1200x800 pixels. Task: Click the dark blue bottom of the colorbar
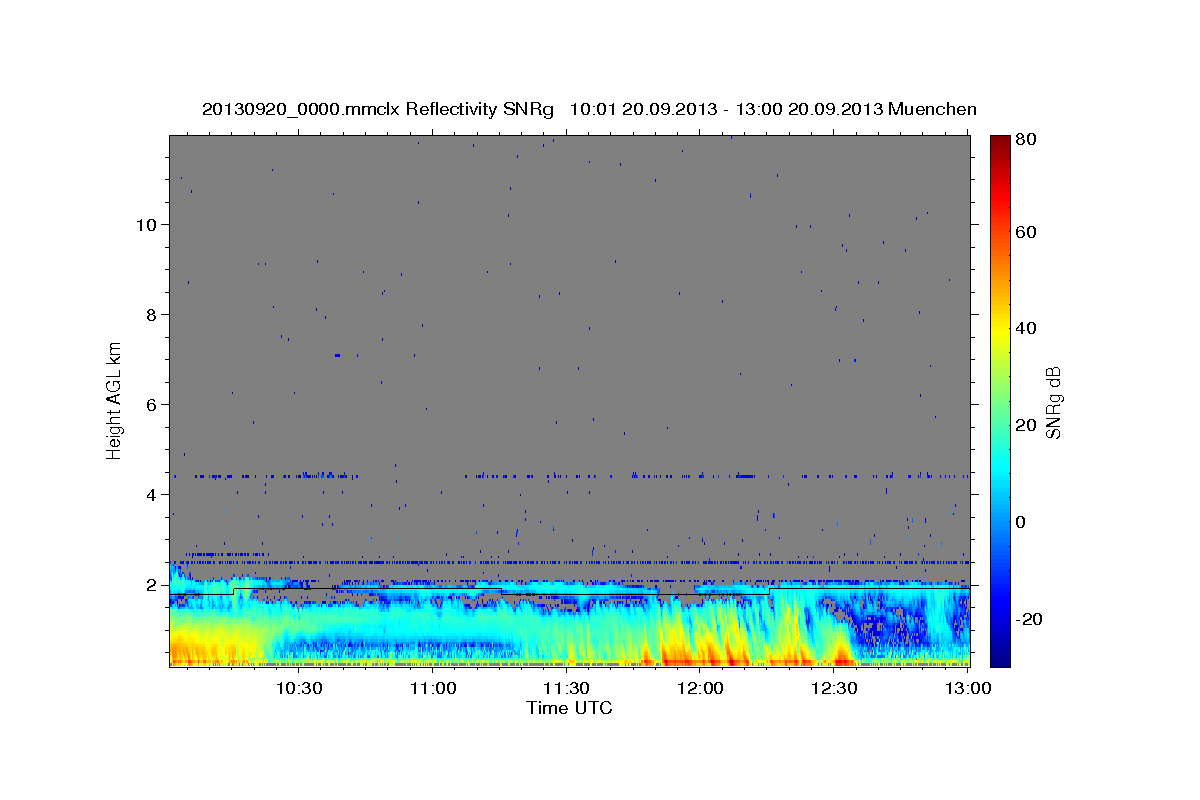point(1000,655)
